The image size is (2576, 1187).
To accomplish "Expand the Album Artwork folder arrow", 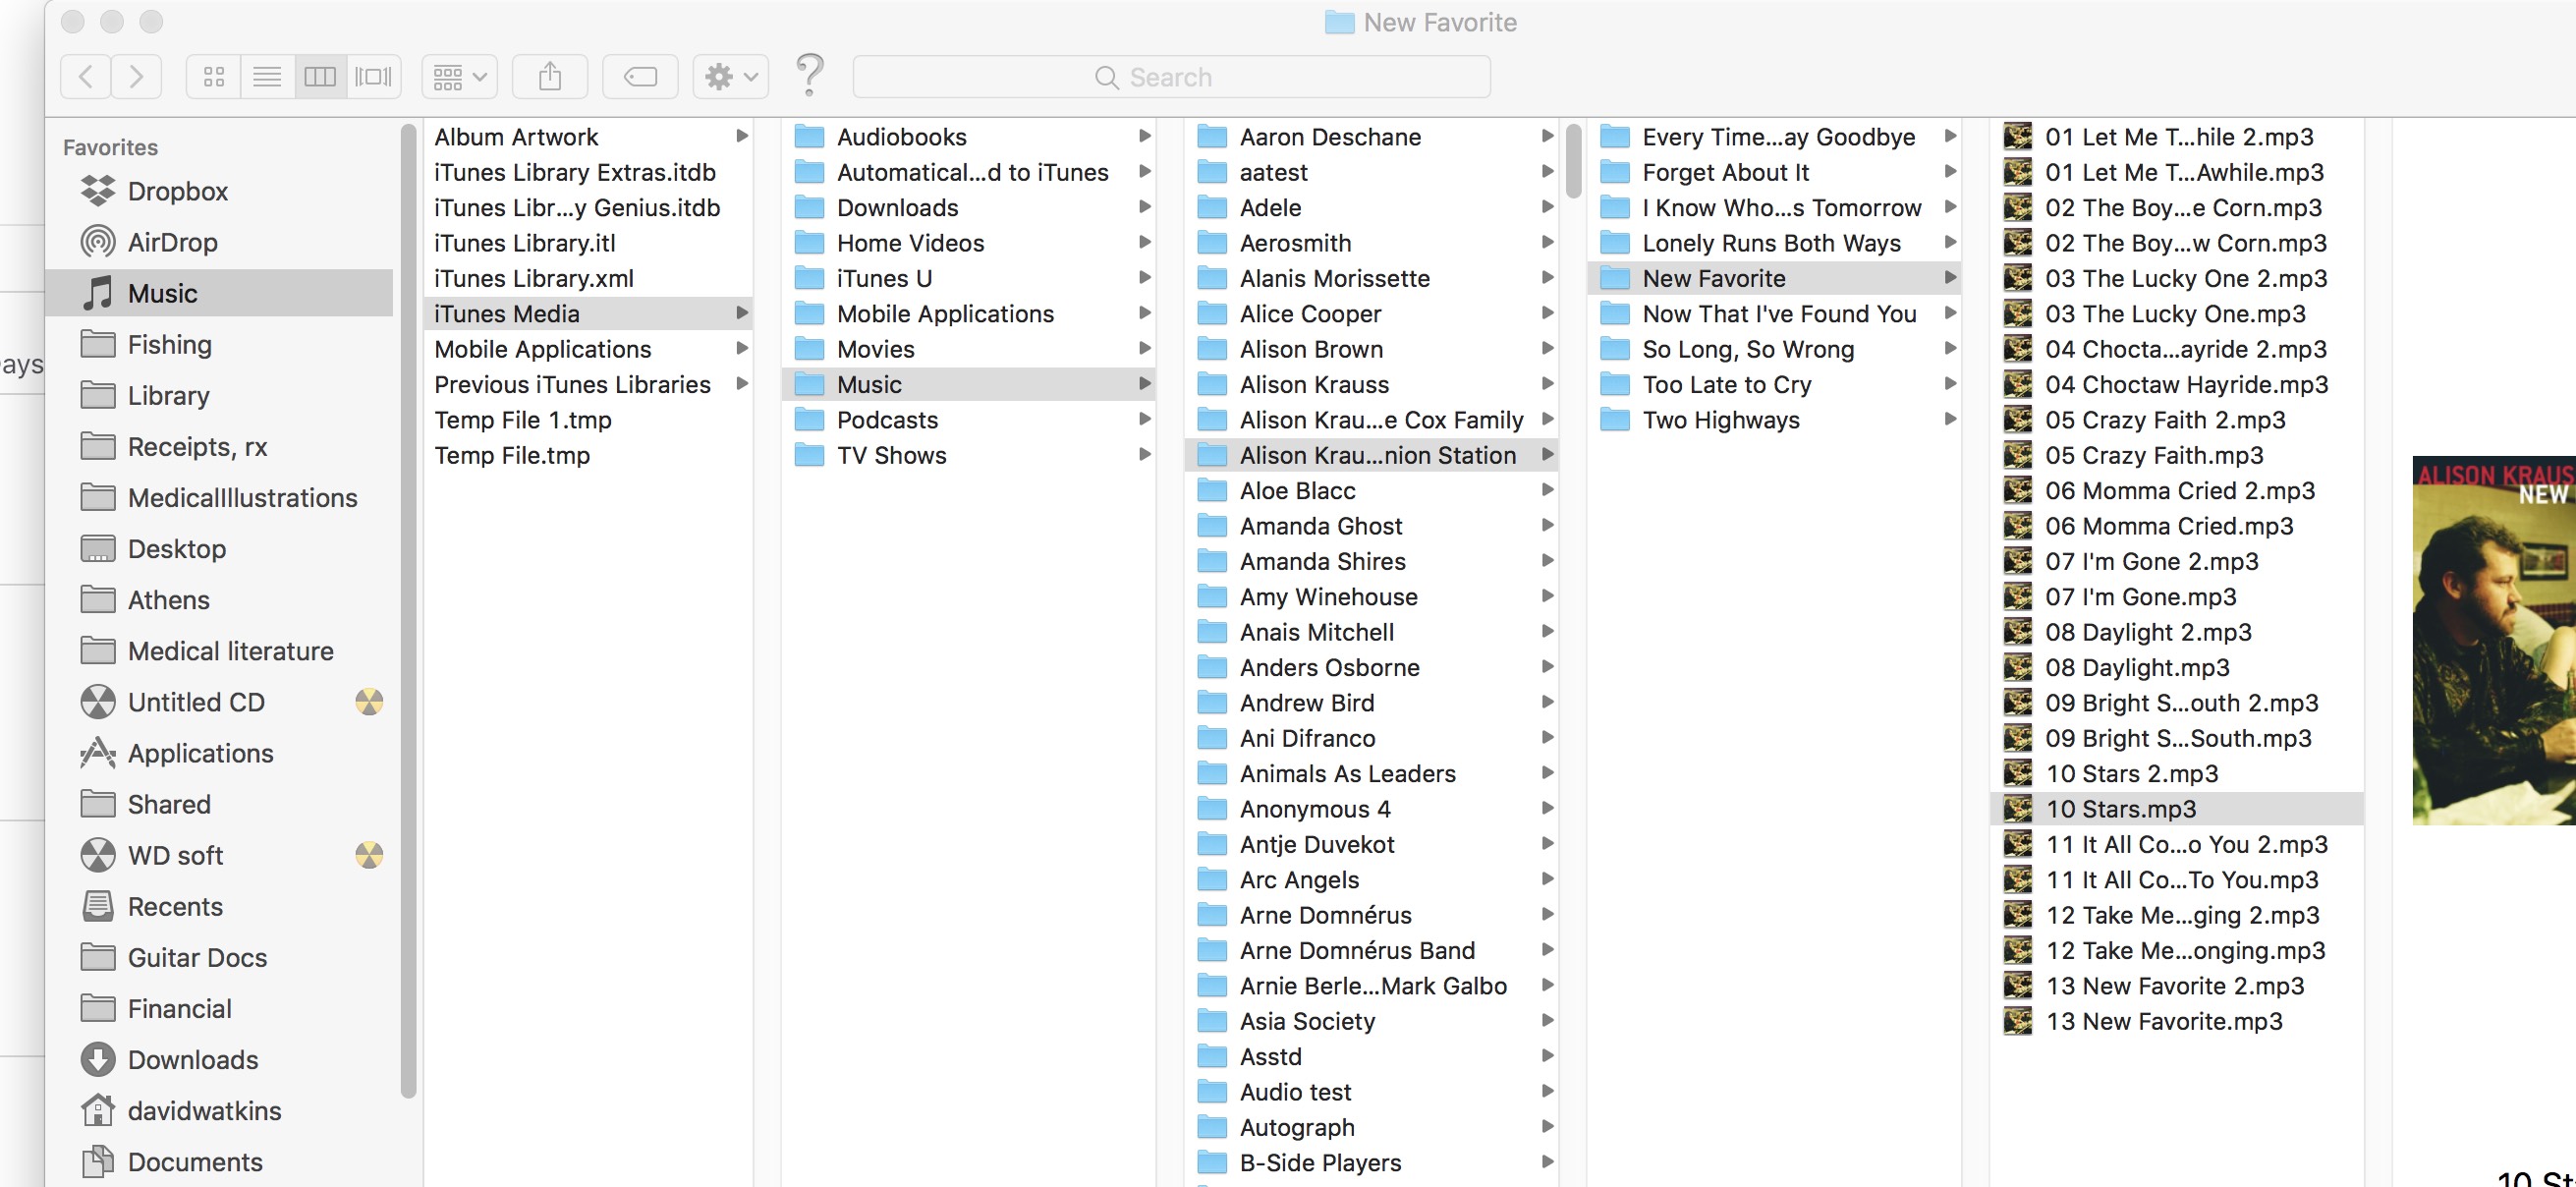I will 742,136.
